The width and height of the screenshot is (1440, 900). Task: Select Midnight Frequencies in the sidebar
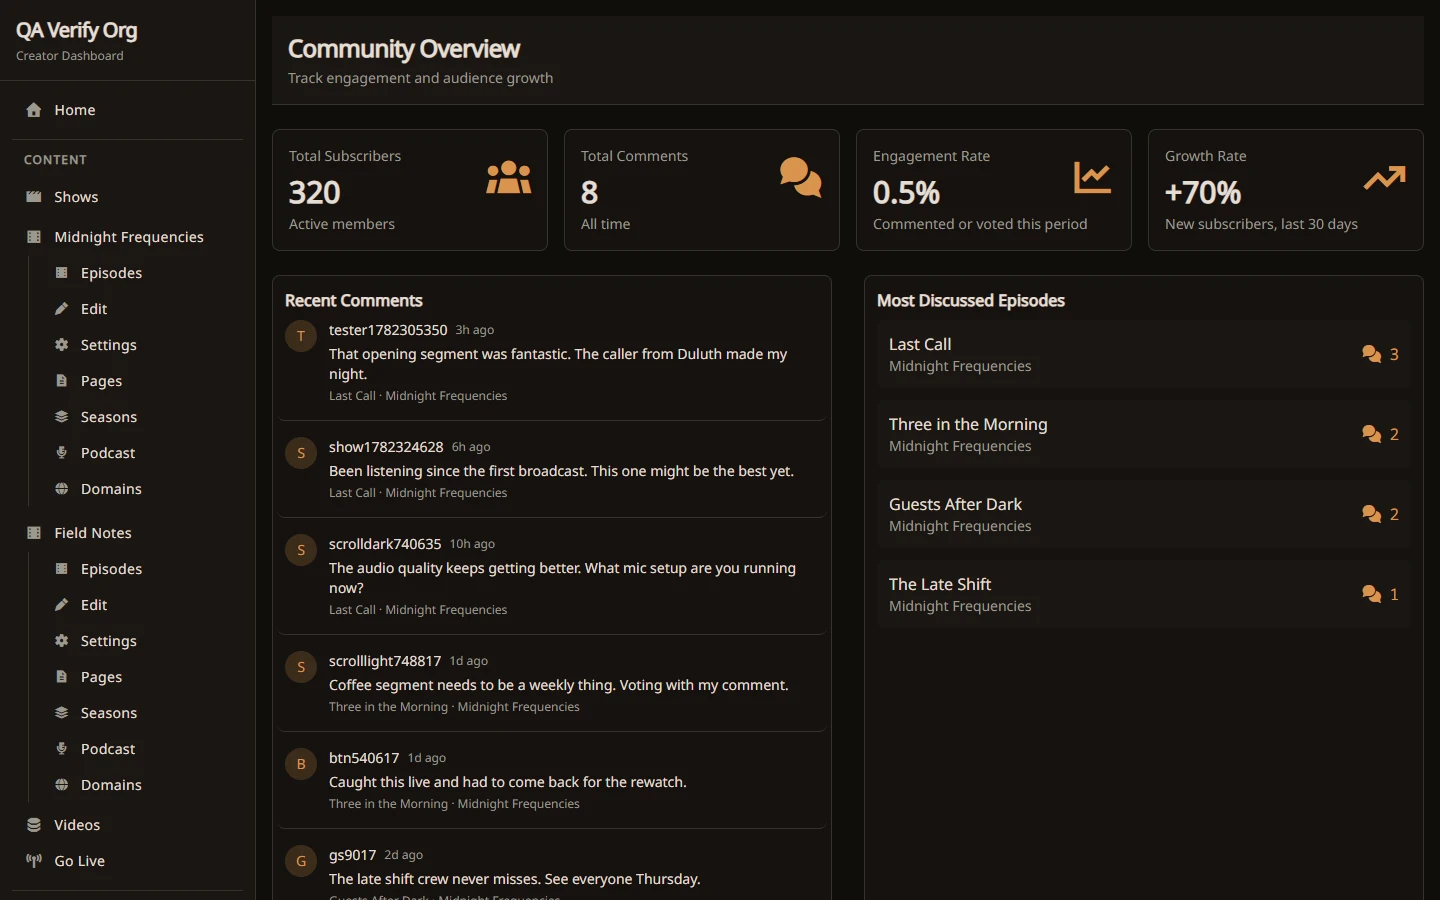[128, 237]
